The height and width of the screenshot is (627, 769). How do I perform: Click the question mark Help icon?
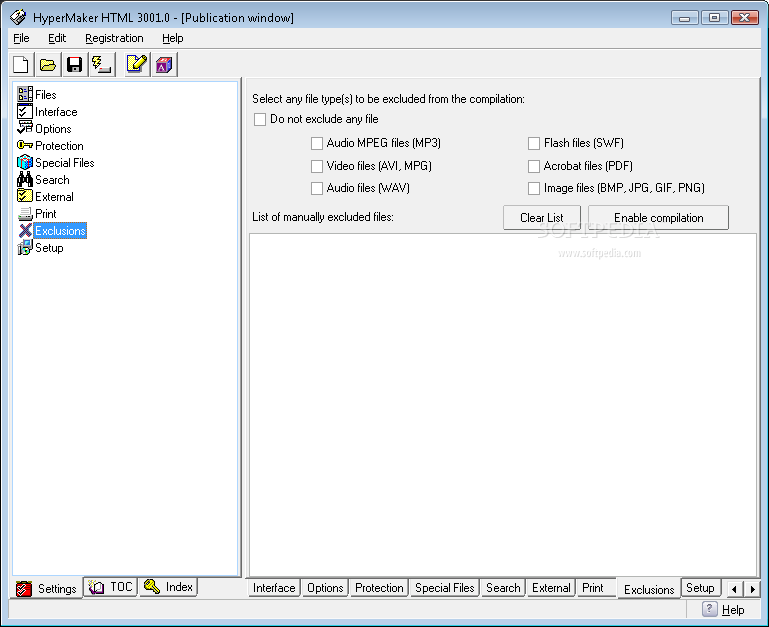pyautogui.click(x=710, y=609)
